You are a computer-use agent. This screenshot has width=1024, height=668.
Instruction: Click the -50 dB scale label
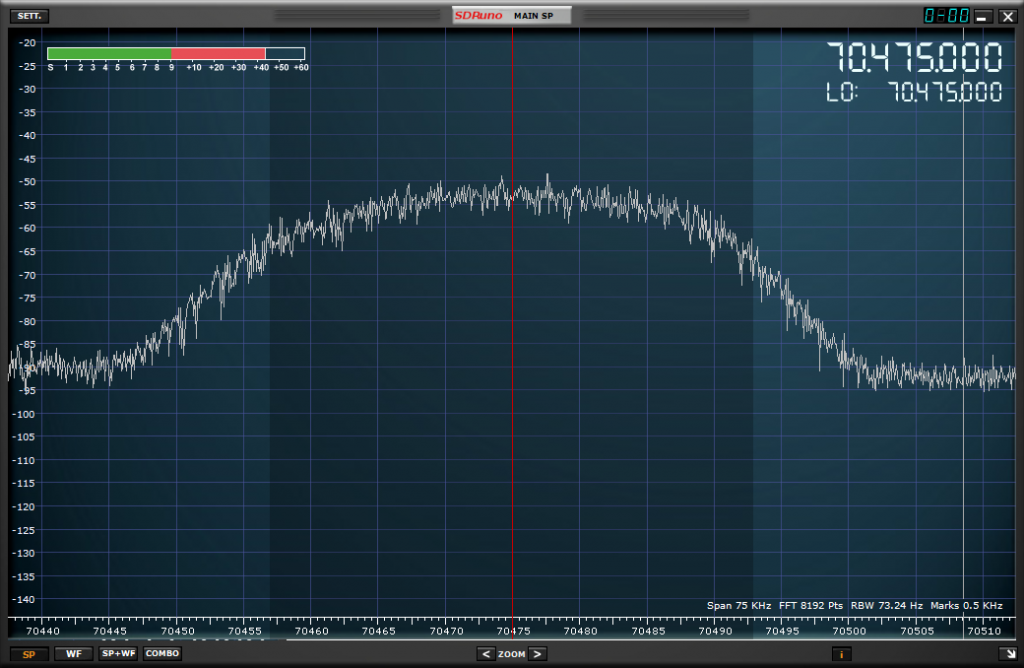pyautogui.click(x=26, y=182)
